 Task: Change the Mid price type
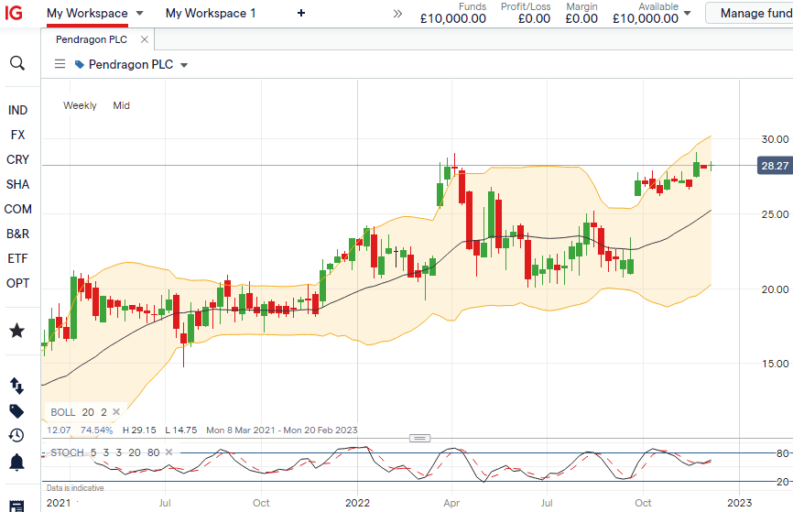121,105
